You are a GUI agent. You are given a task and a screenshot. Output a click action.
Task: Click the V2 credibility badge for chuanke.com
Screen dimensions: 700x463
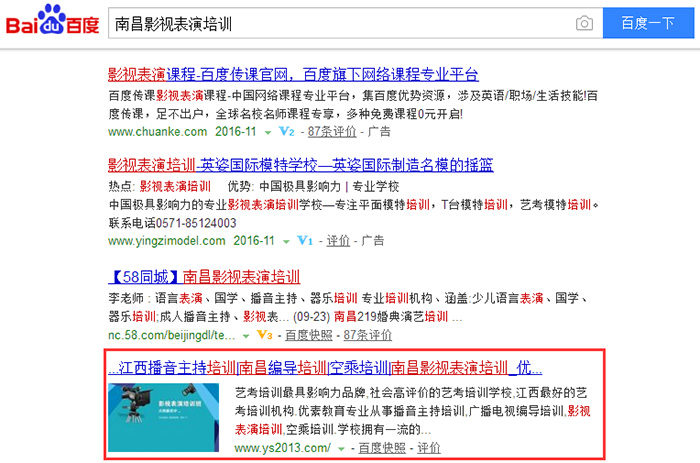286,131
